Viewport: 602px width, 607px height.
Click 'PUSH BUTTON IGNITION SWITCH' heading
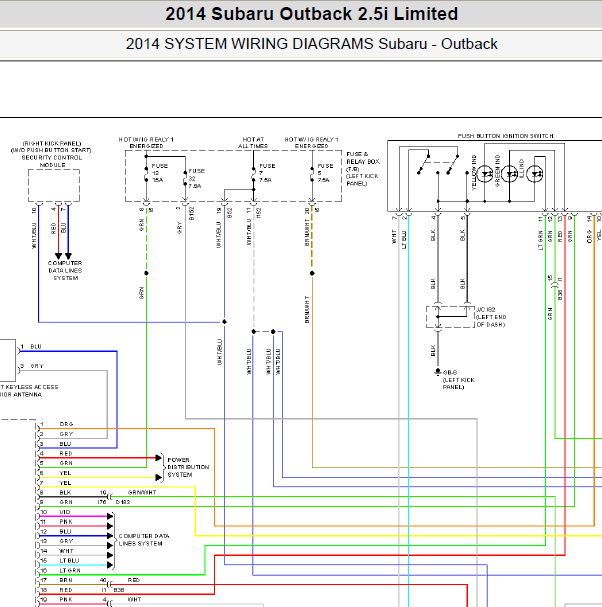coord(505,136)
